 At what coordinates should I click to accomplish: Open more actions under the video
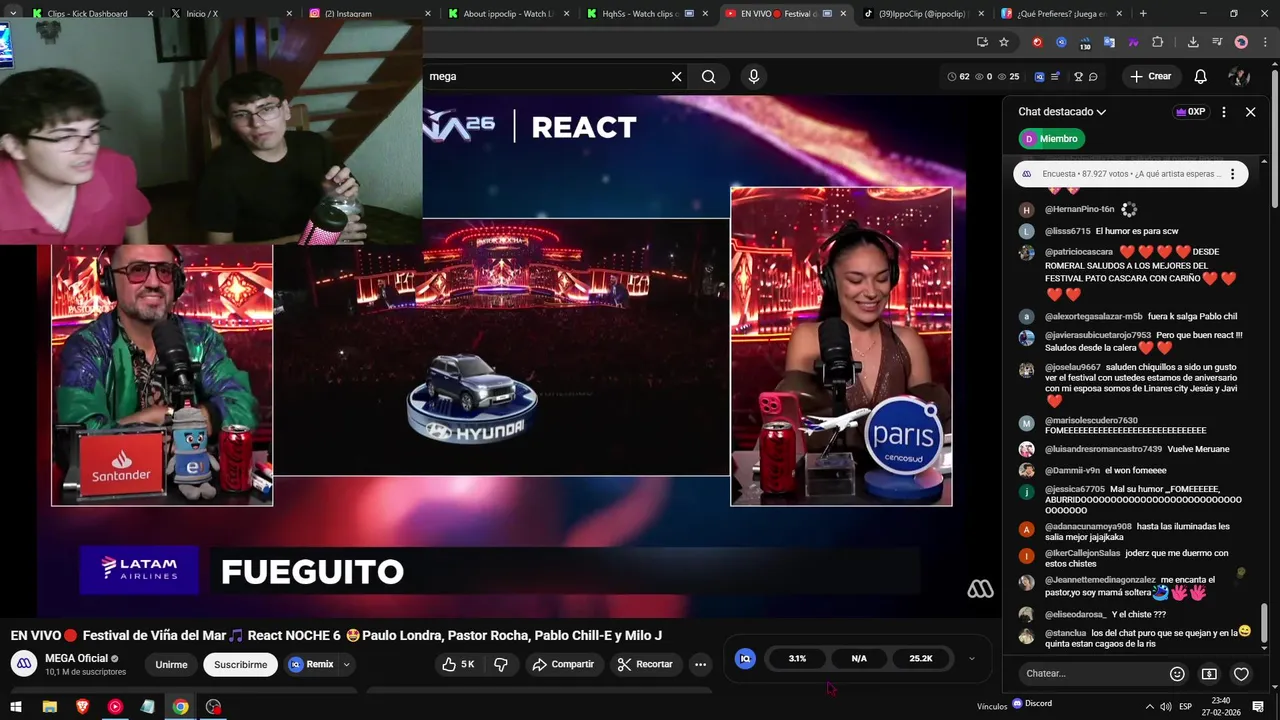700,664
